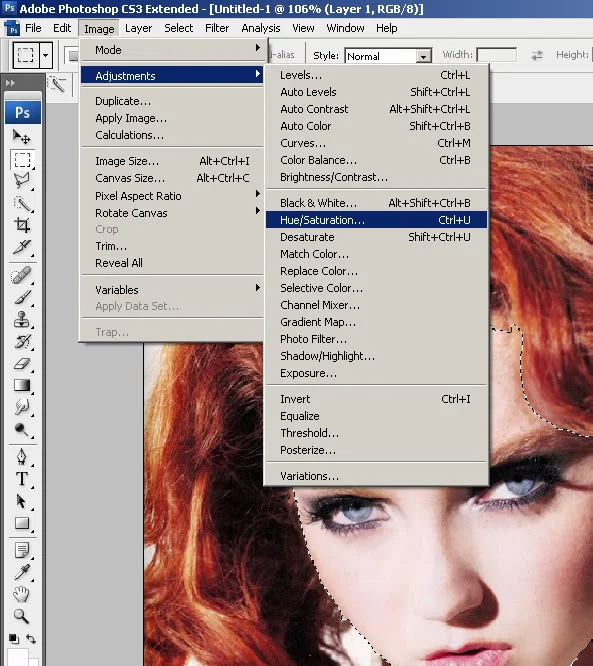Select the Gradient tool
The image size is (593, 666).
pos(22,385)
